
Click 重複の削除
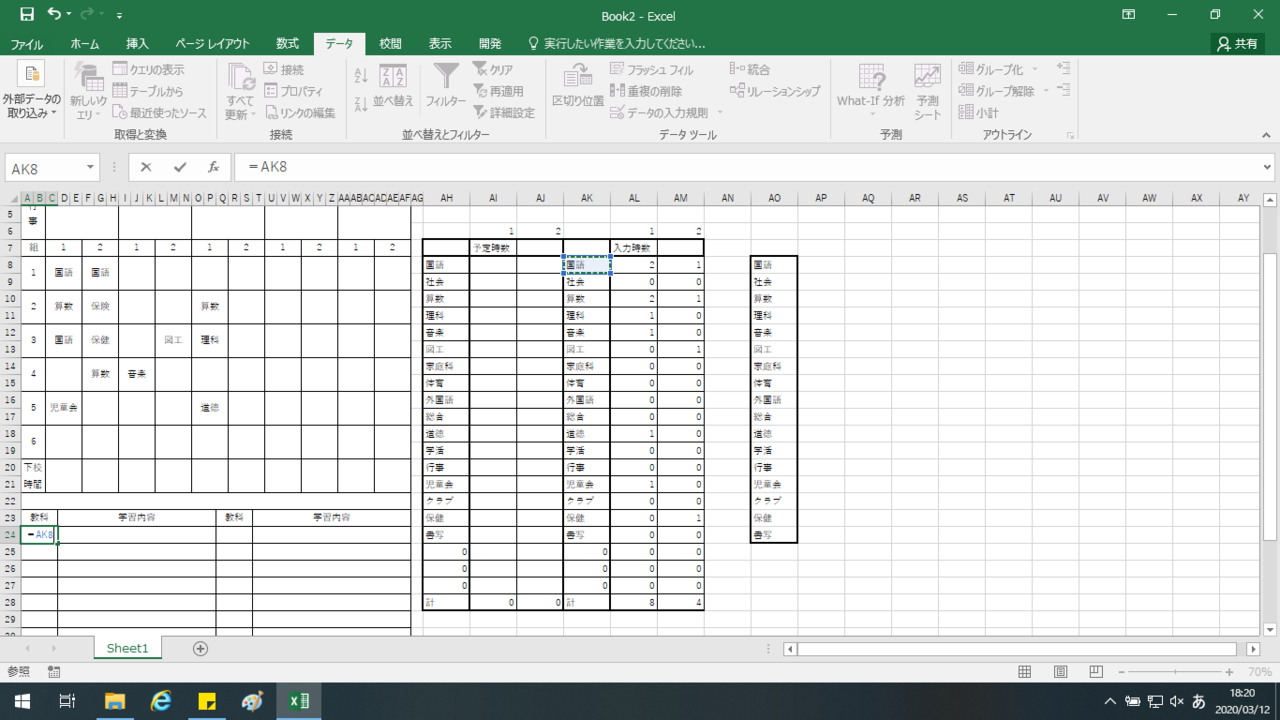[646, 91]
